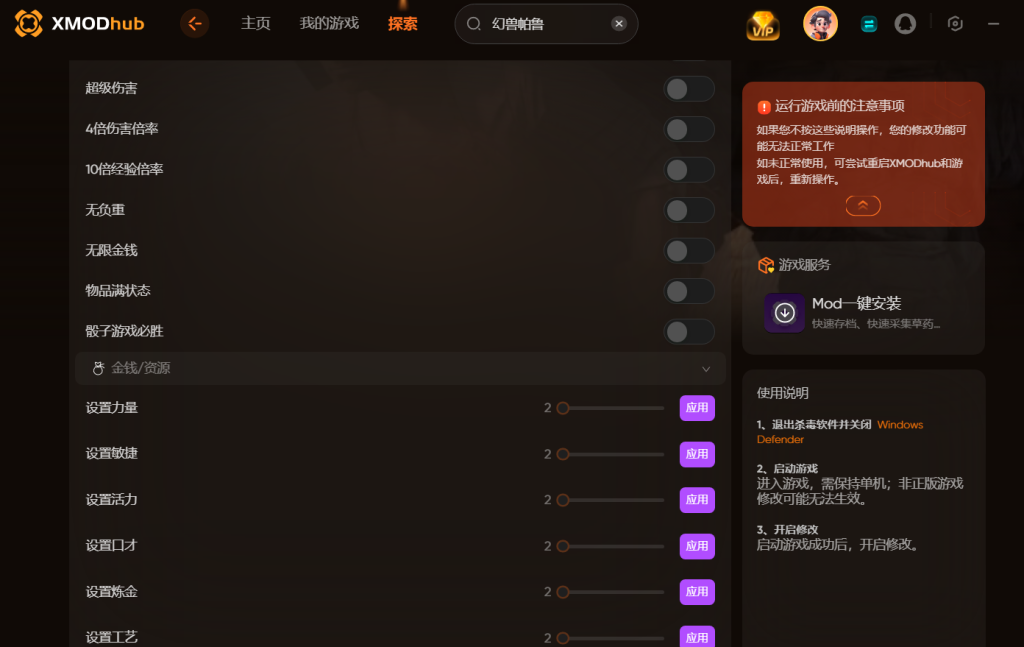Switch to the 我的游戏 tab
This screenshot has width=1024, height=647.
pos(329,24)
